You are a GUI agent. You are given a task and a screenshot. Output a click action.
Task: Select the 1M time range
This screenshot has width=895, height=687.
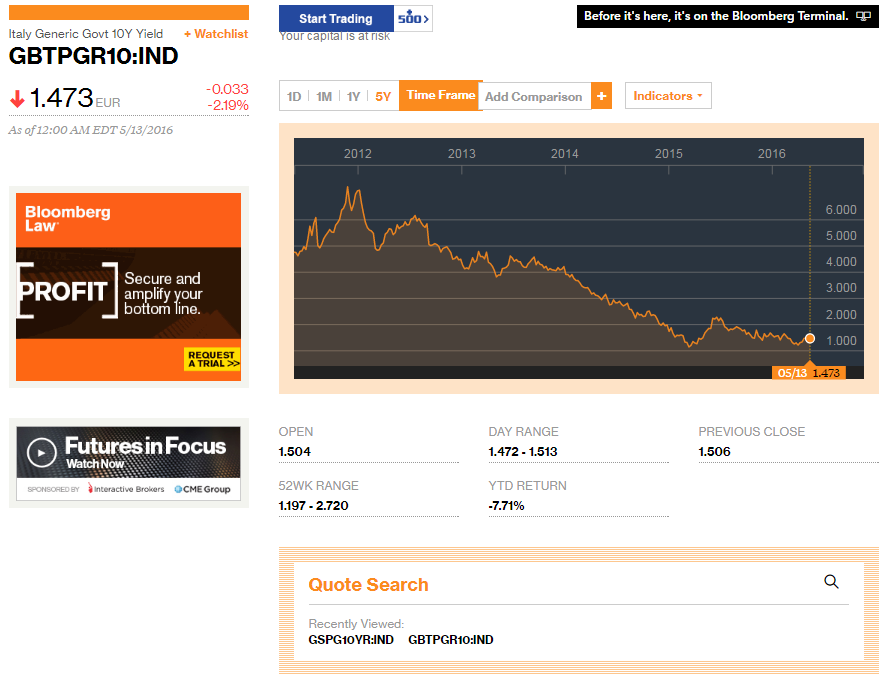click(x=324, y=96)
